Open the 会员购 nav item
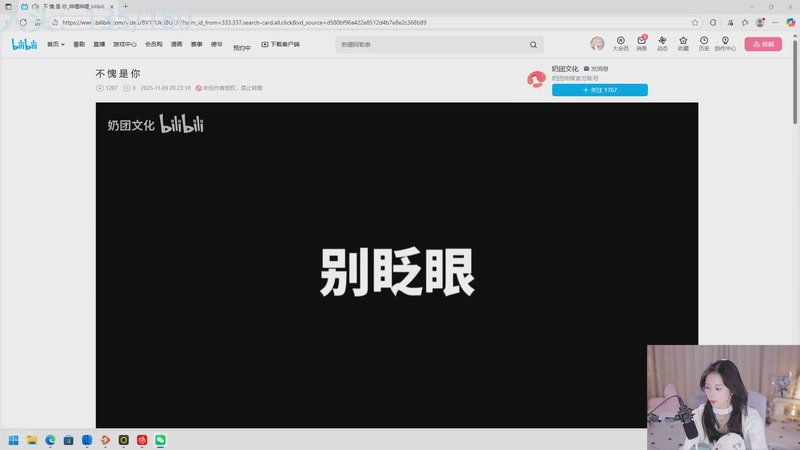 click(x=154, y=44)
